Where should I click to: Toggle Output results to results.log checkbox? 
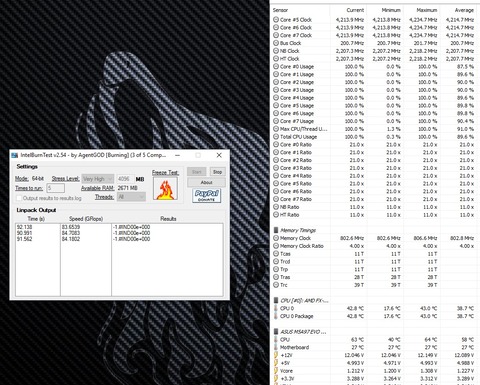(x=19, y=198)
